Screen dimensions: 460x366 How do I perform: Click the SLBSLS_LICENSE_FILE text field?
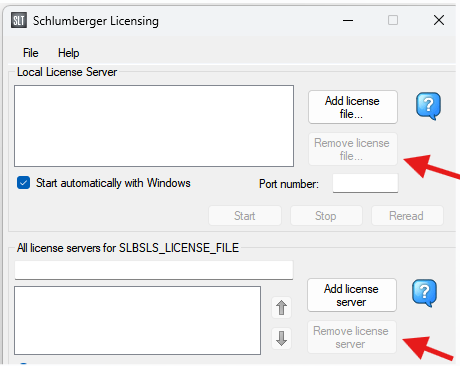[154, 270]
